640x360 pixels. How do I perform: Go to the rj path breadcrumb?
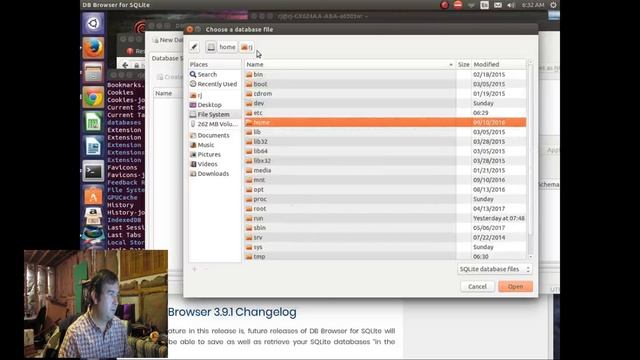point(247,47)
